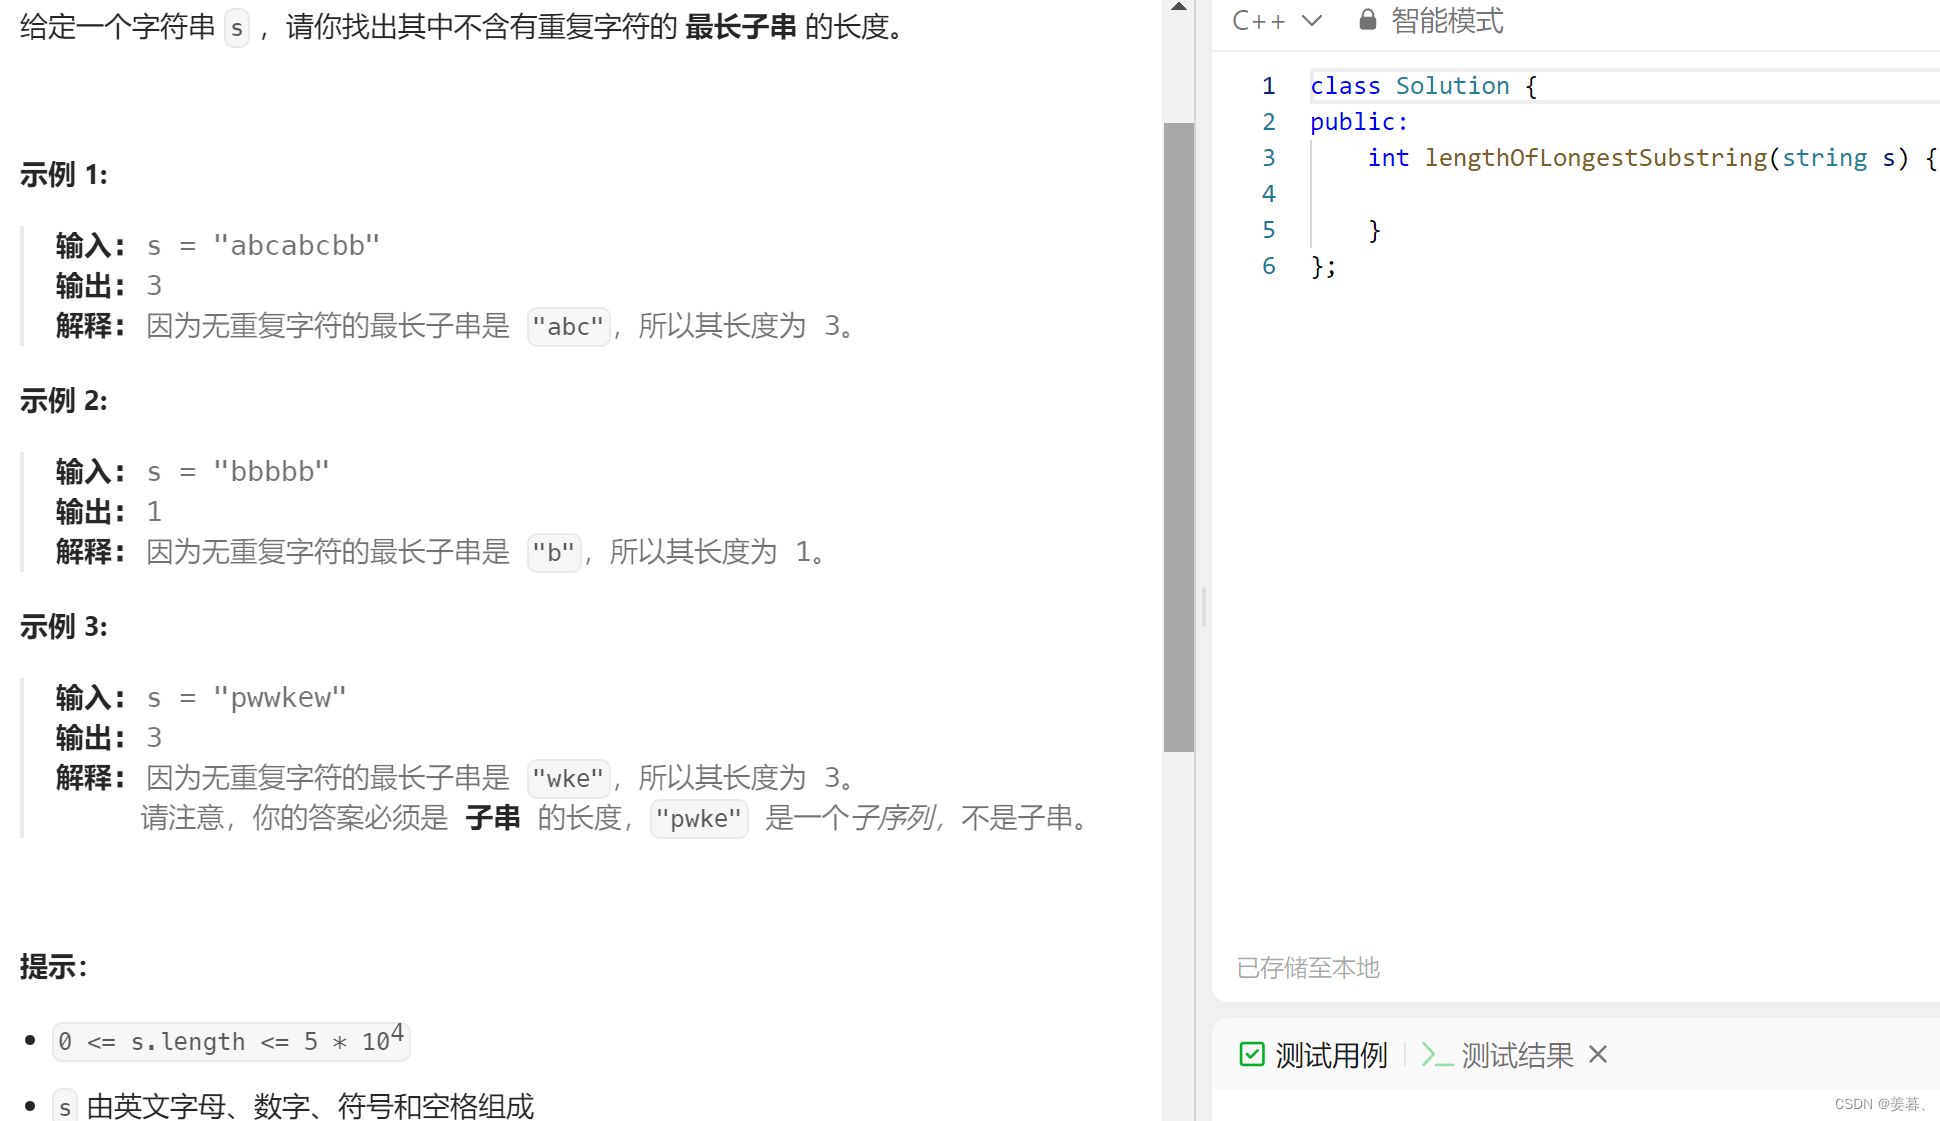Click the panel divider resize handle
1940x1121 pixels.
pyautogui.click(x=1203, y=607)
